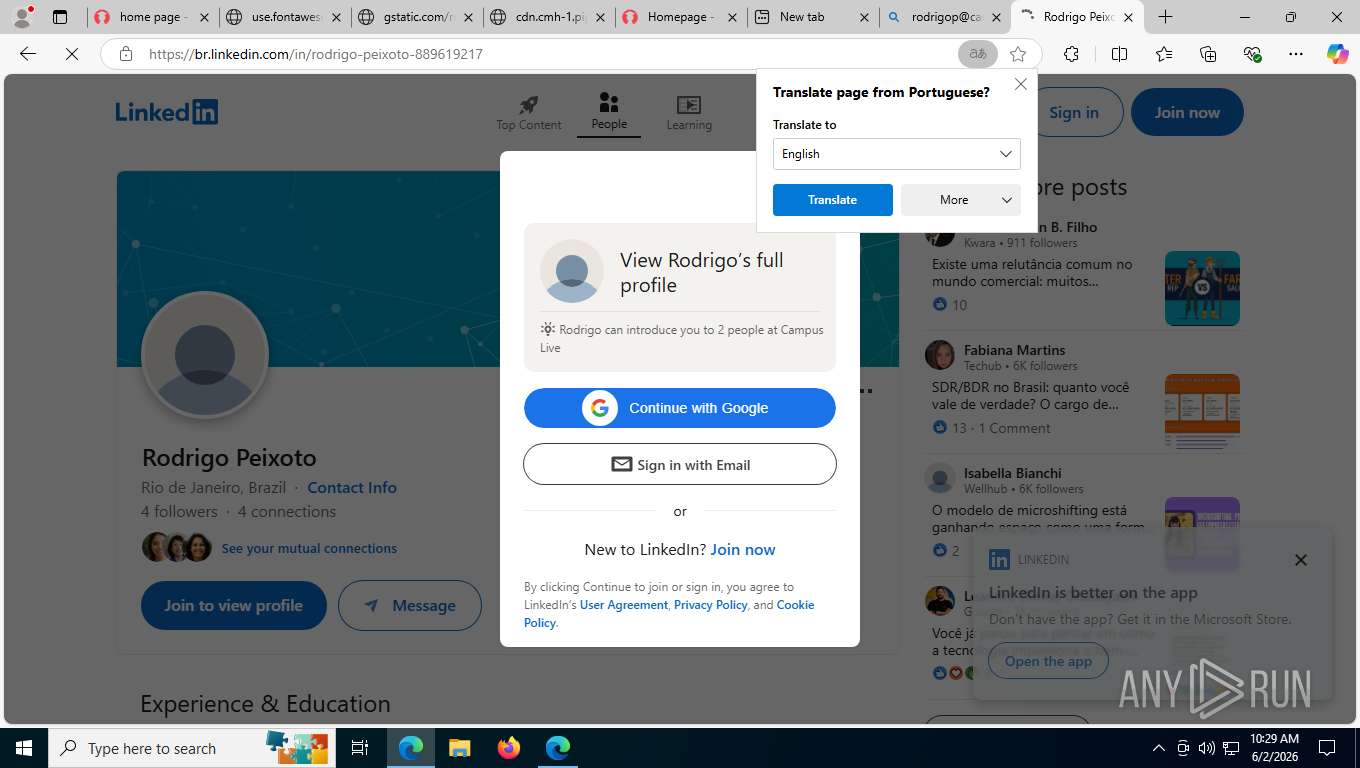Open Fabiana Martins post
The width and height of the screenshot is (1360, 768).
click(1032, 396)
